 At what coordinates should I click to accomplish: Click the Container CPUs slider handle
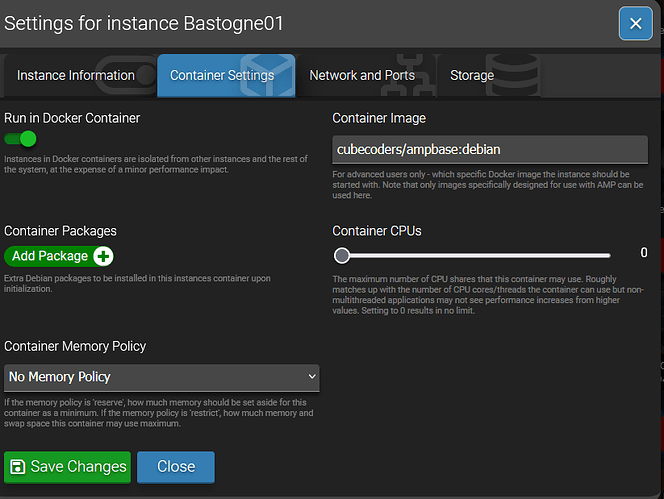coord(342,255)
